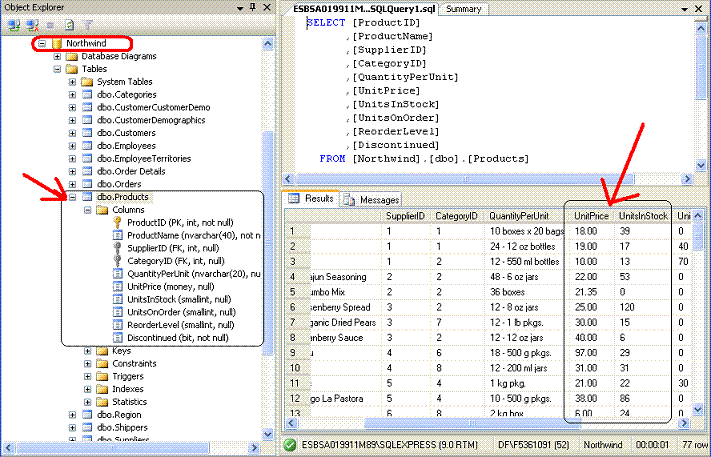Click the ProductID primary key icon

click(x=117, y=222)
